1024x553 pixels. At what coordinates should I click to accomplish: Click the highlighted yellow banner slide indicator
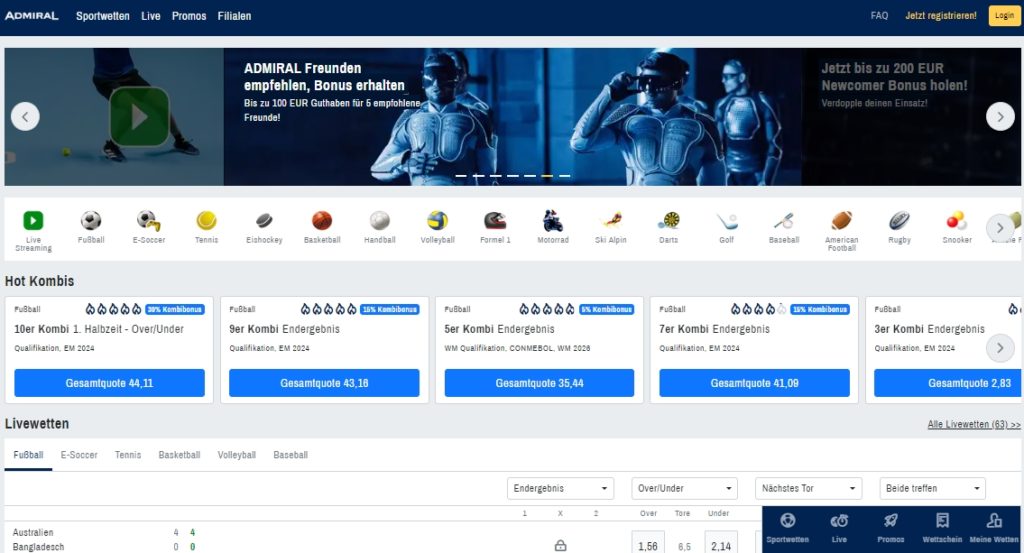pos(547,176)
